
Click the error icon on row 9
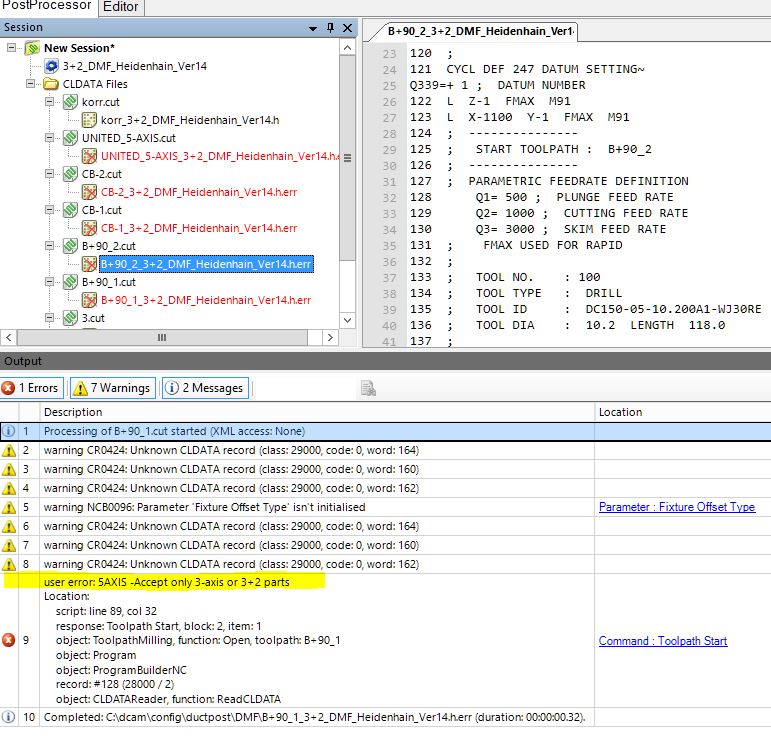[x=8, y=640]
